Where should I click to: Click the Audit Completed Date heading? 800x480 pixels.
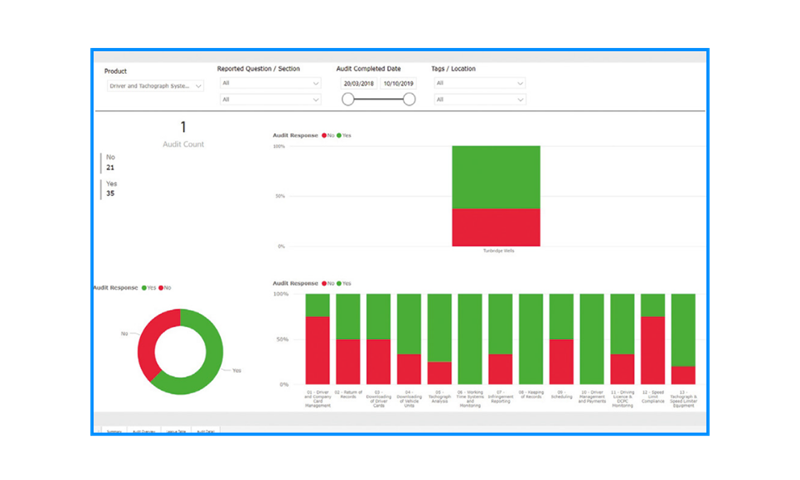[368, 69]
